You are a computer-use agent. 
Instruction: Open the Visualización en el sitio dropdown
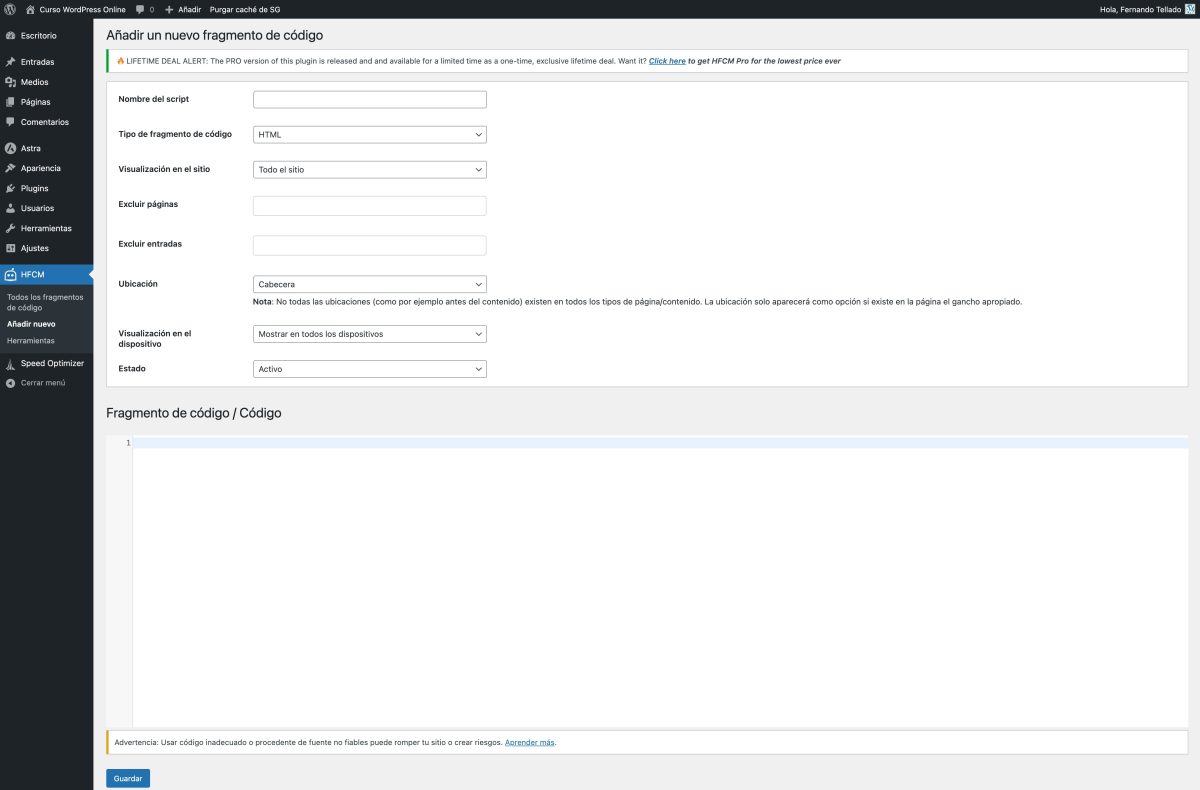369,169
